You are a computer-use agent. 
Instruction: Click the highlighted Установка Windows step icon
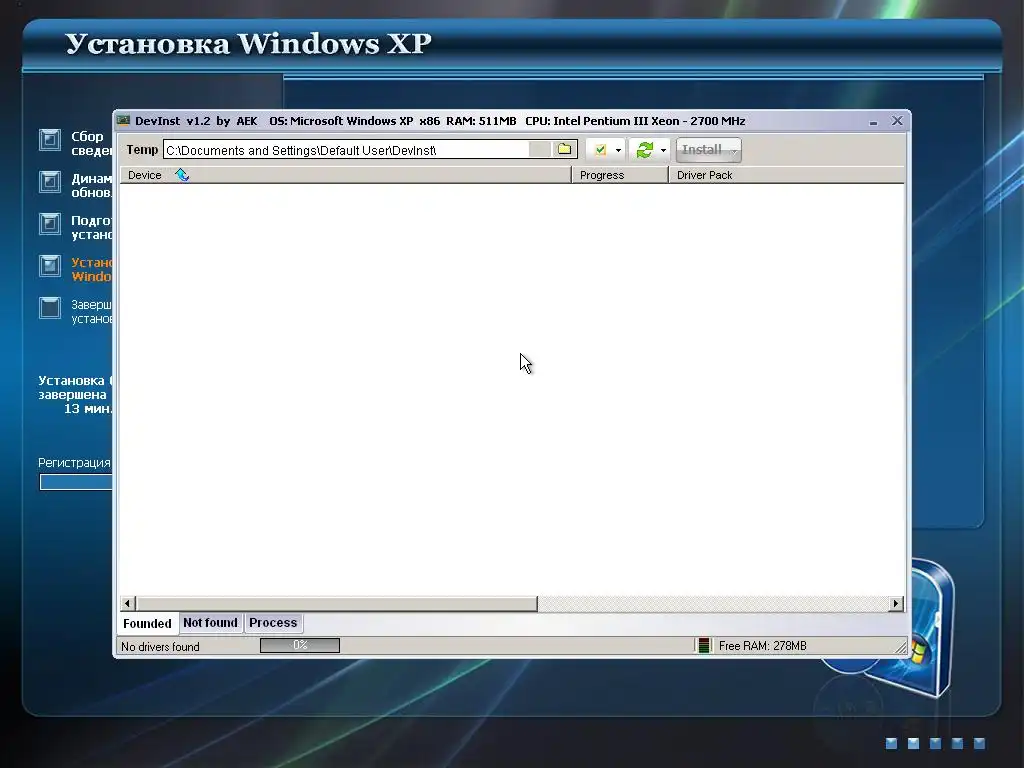click(x=50, y=265)
